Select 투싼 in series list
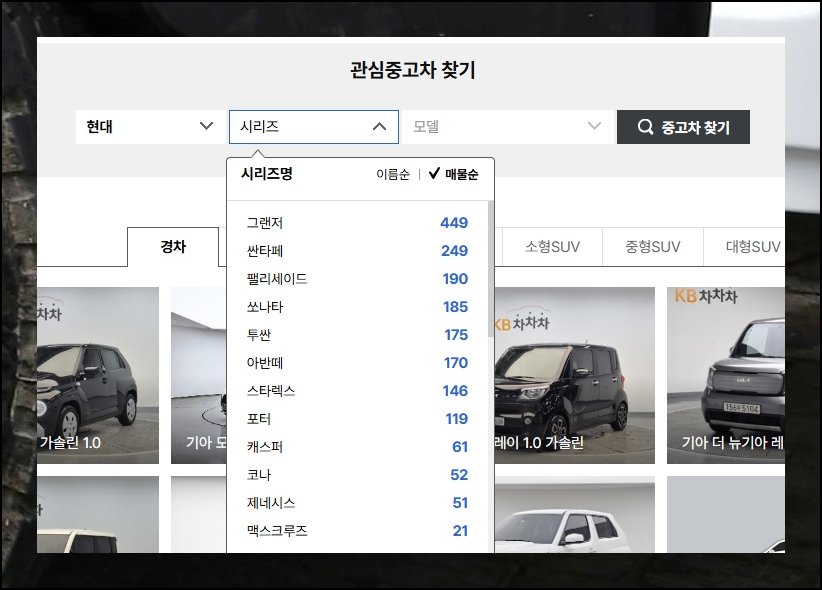 tap(357, 335)
